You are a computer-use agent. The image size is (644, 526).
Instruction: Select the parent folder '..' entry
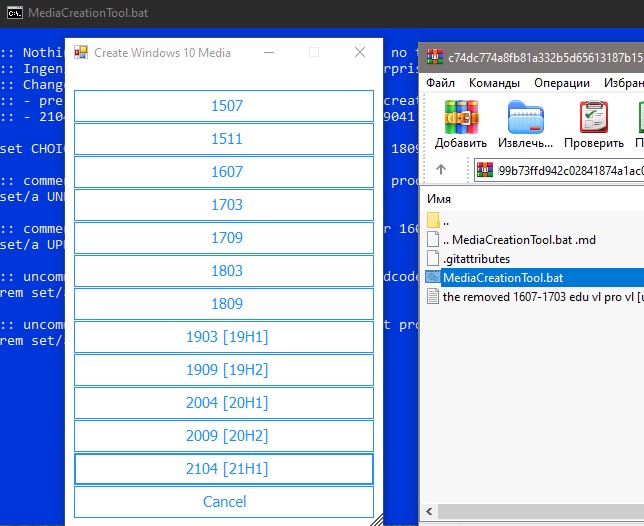[x=439, y=221]
